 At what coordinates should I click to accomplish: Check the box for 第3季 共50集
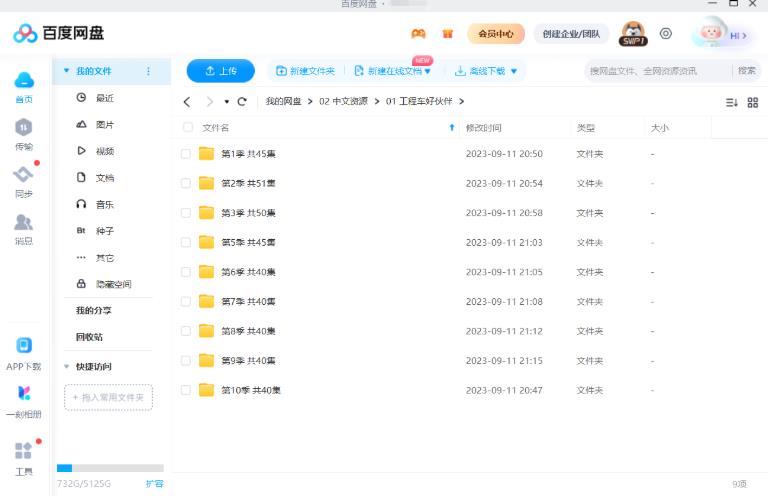click(x=186, y=213)
